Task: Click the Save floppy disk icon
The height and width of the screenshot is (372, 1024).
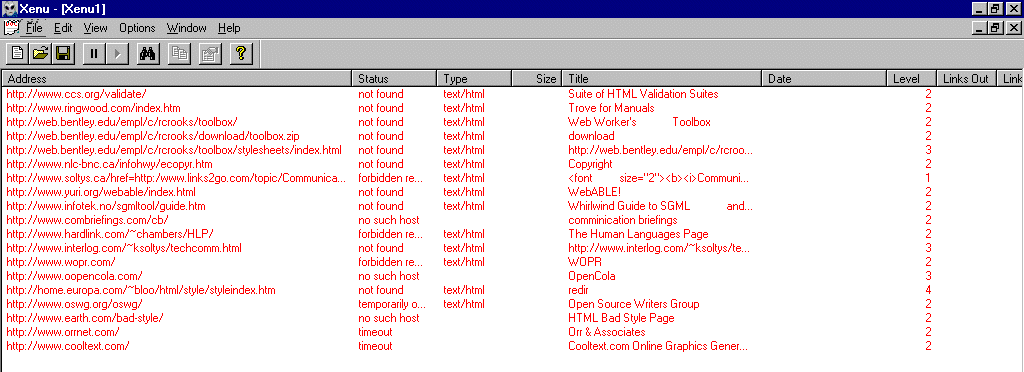Action: (63, 54)
